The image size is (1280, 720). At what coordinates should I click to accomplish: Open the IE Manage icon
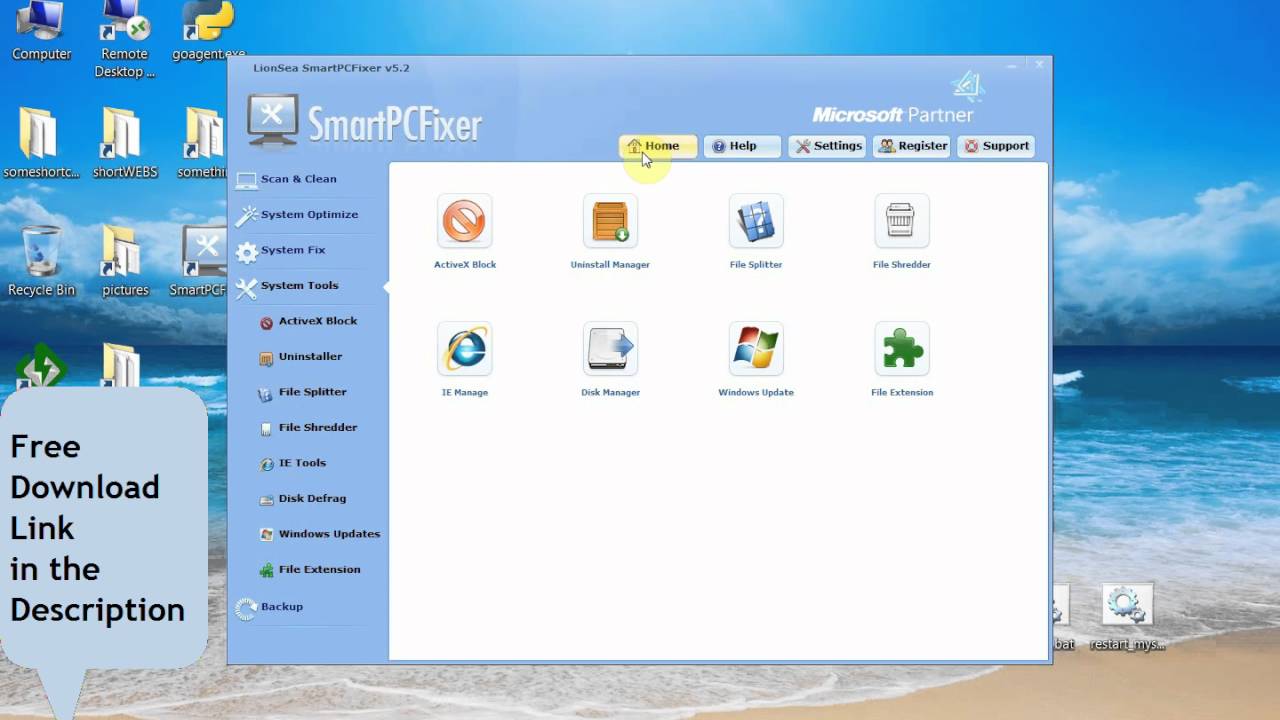(x=464, y=349)
